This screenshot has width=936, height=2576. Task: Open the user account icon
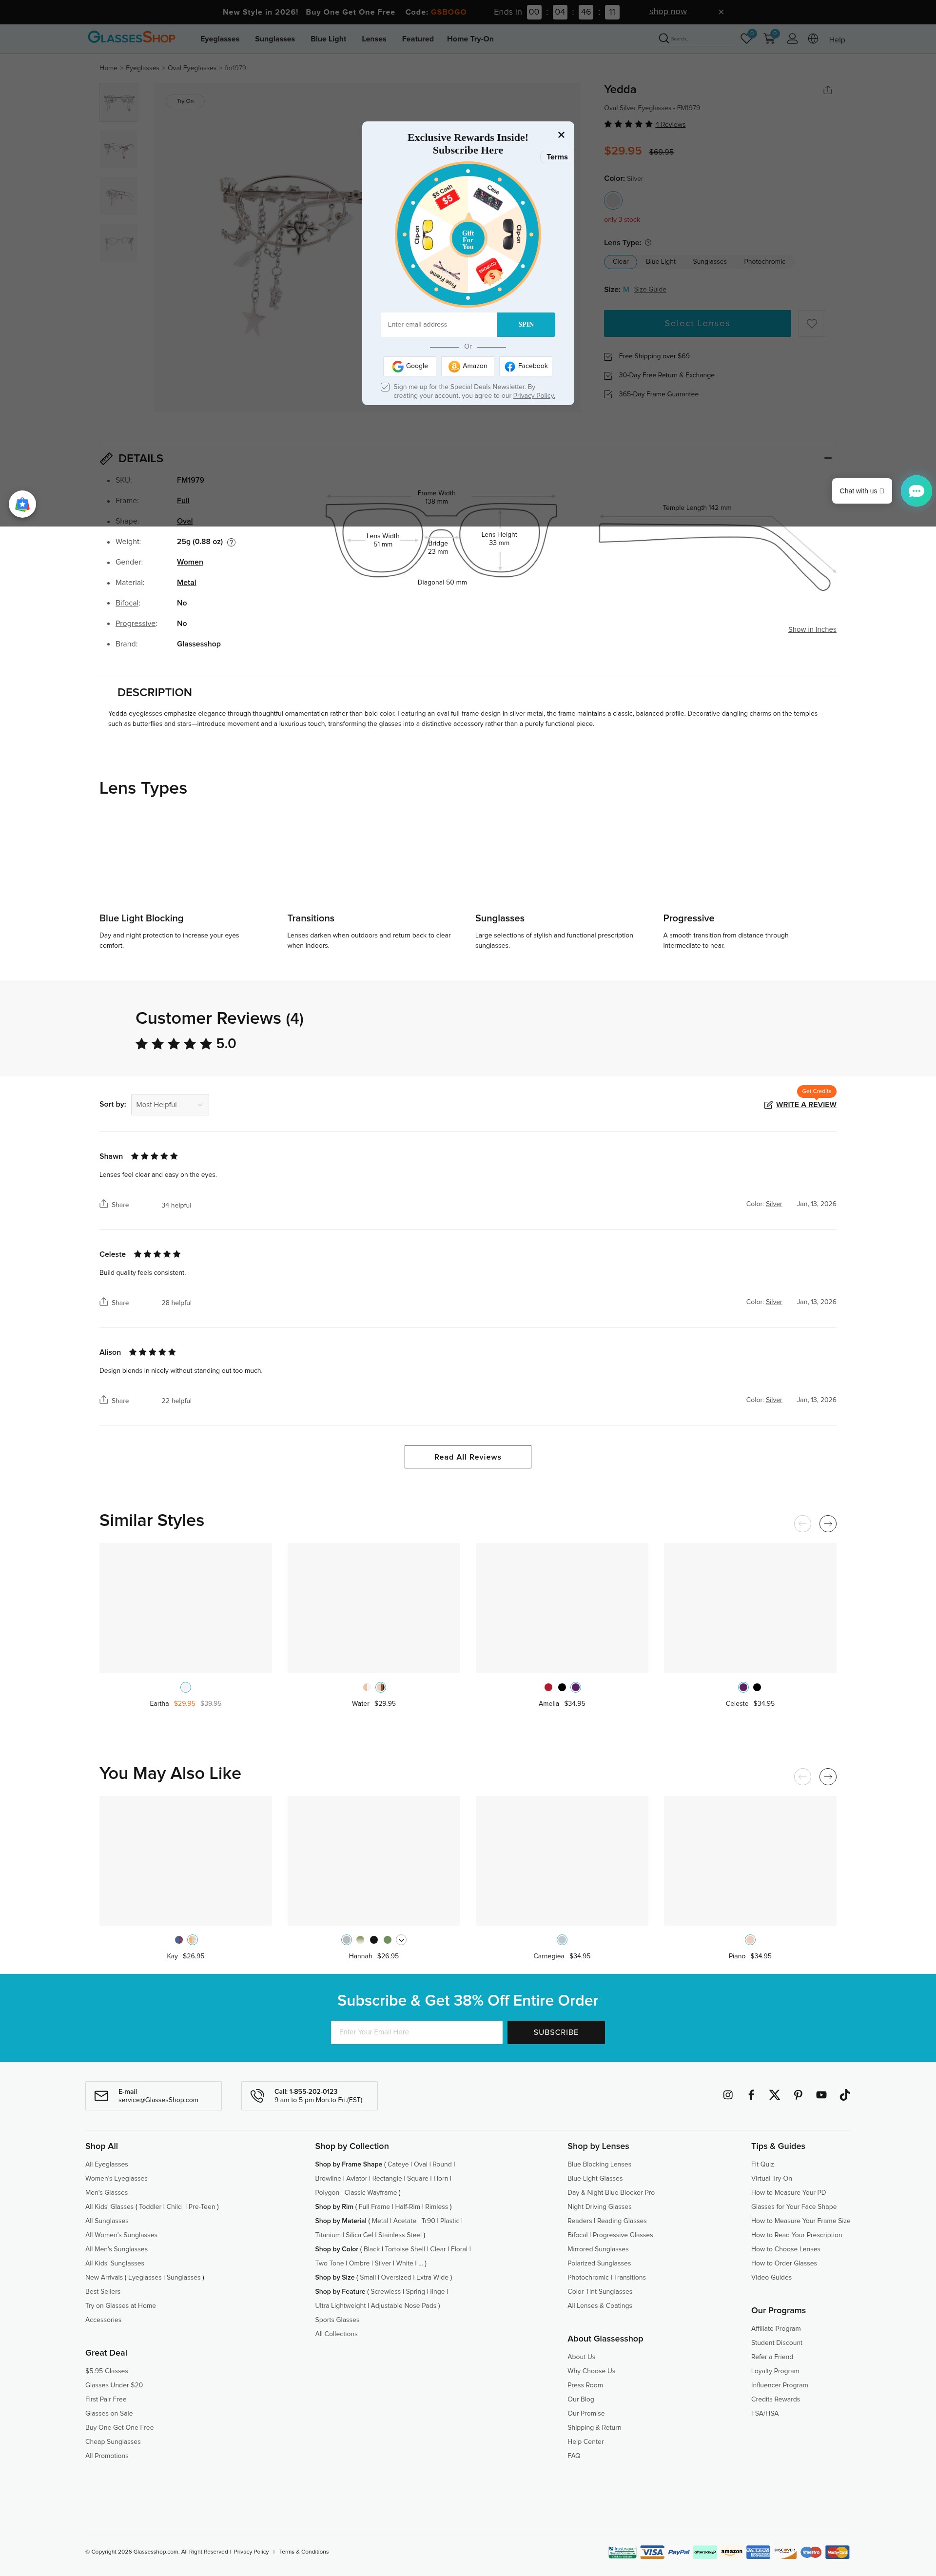pyautogui.click(x=792, y=38)
